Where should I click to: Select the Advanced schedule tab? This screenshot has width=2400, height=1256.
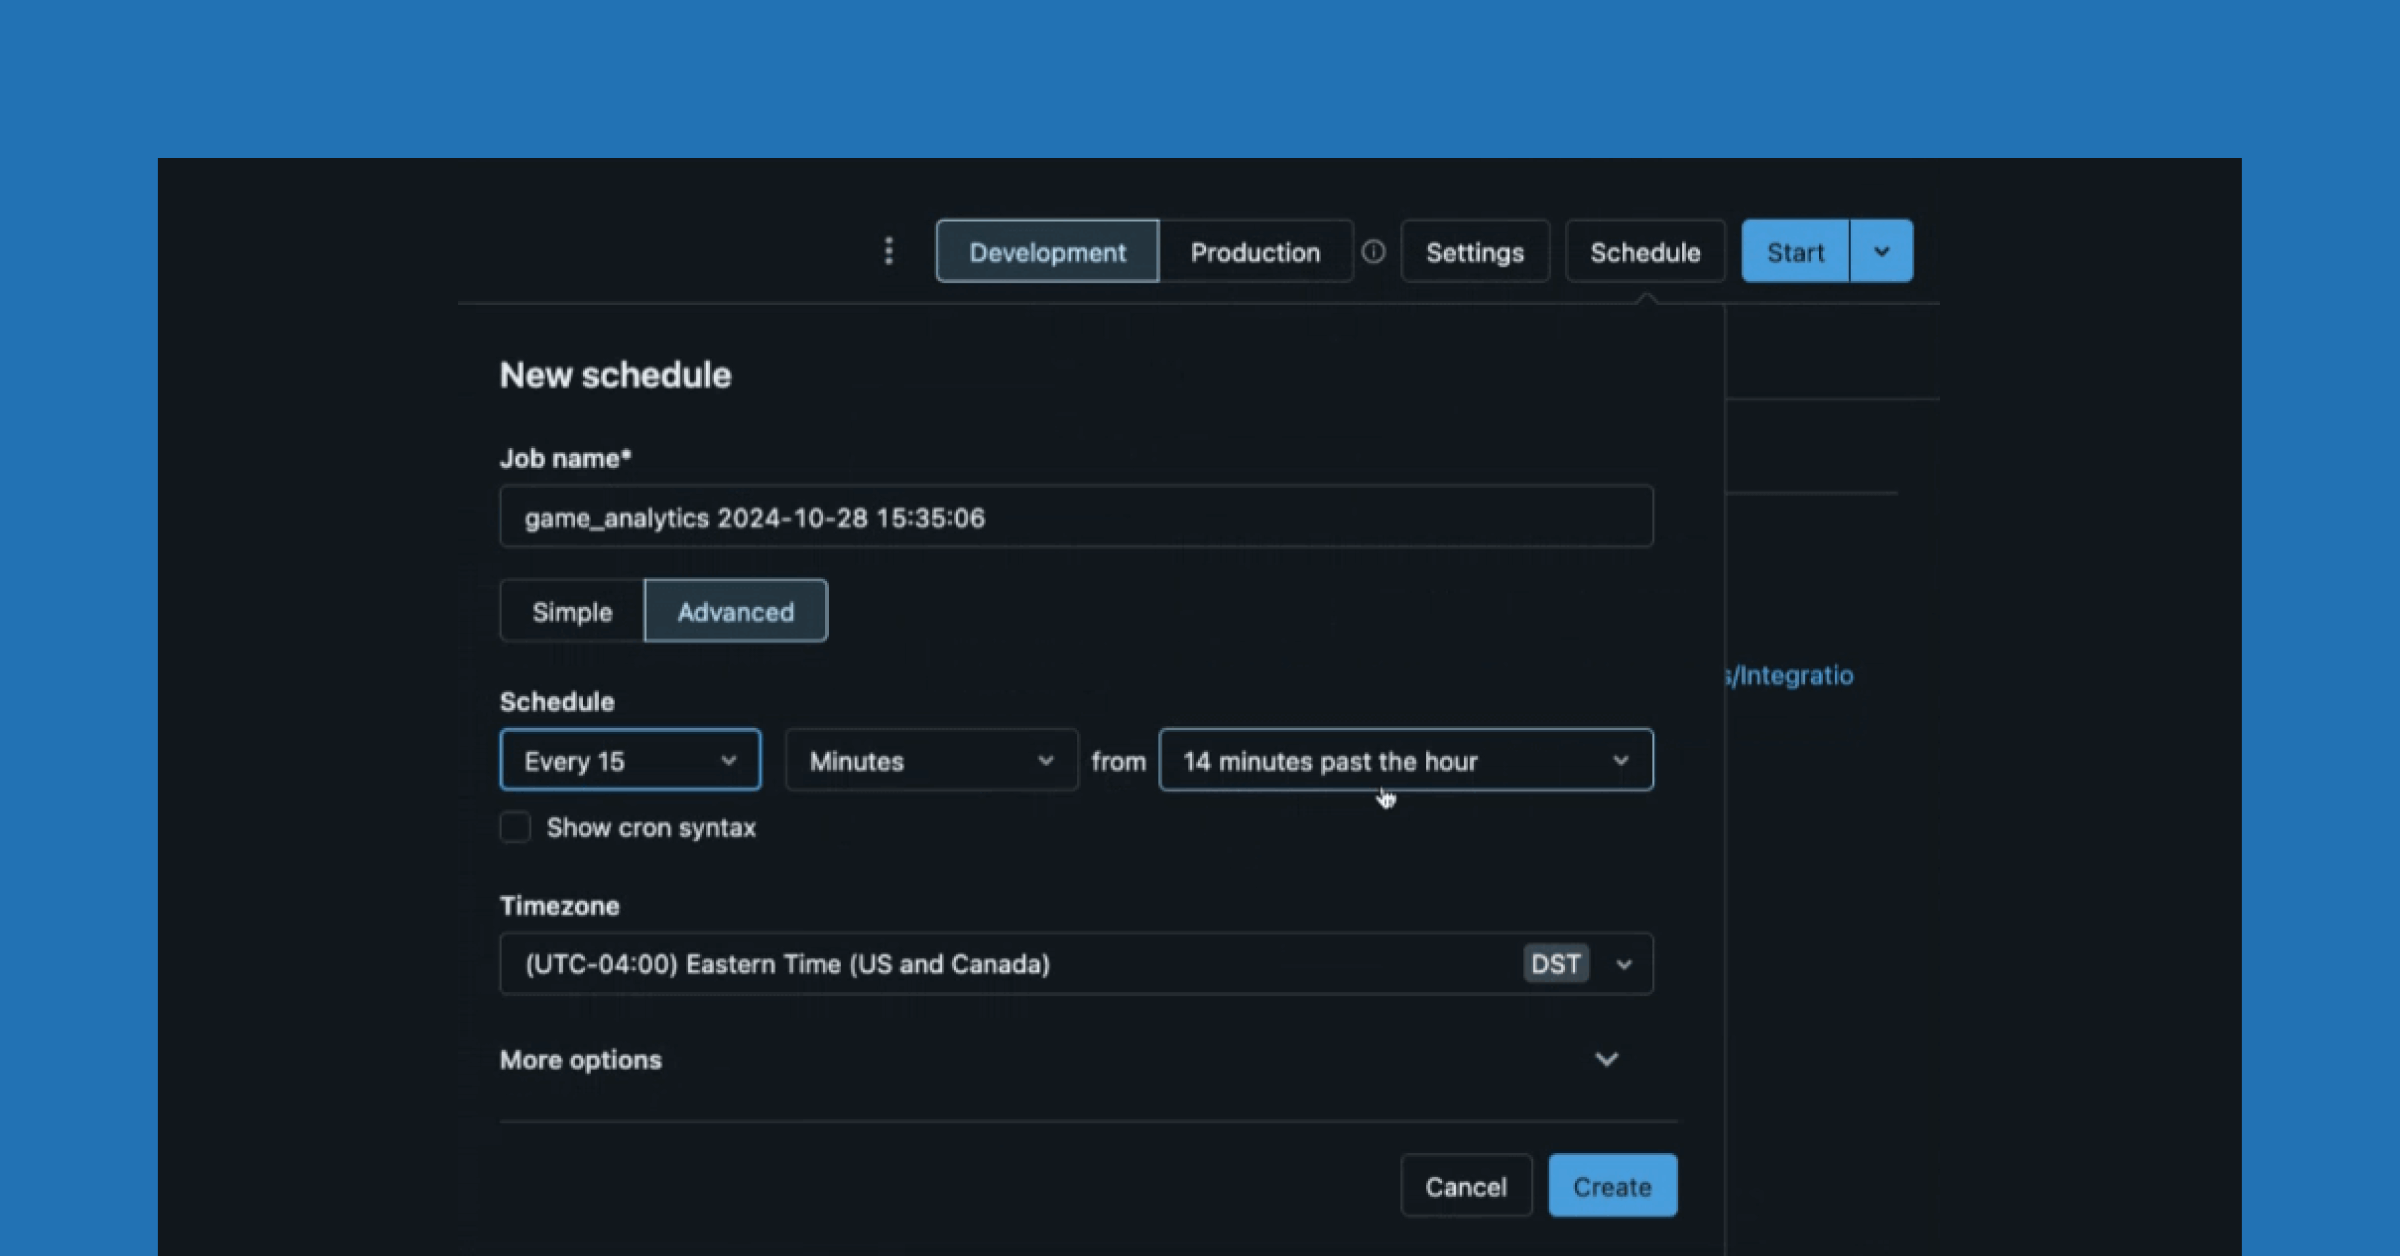tap(736, 612)
